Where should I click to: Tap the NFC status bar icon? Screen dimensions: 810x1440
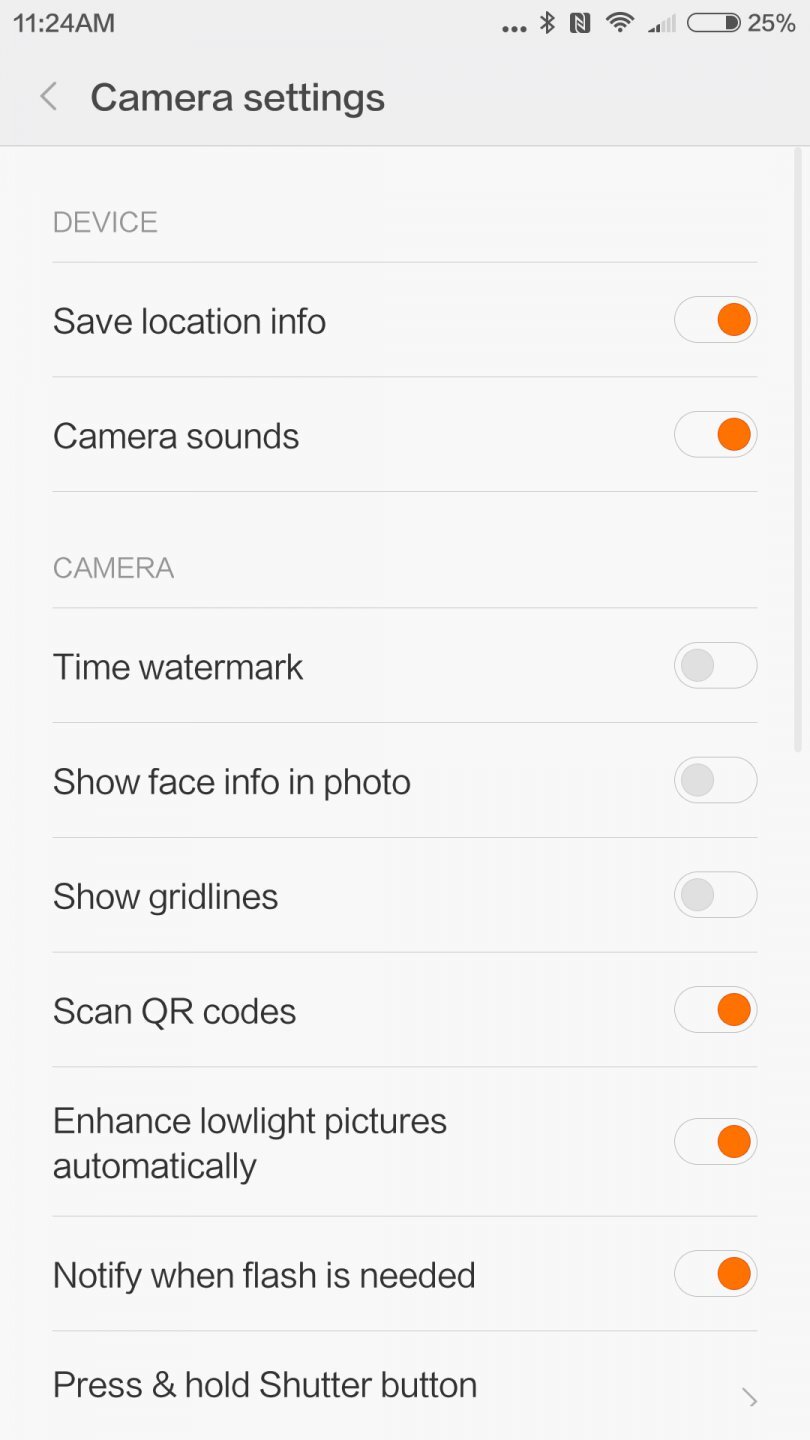pos(580,23)
